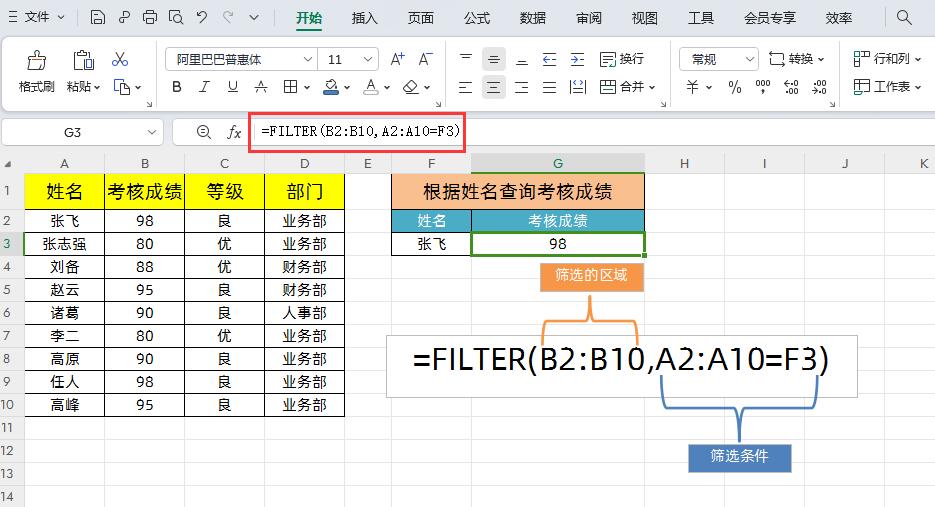This screenshot has height=507, width=935.
Task: Open the number format 常规 dropdown
Action: click(x=719, y=59)
